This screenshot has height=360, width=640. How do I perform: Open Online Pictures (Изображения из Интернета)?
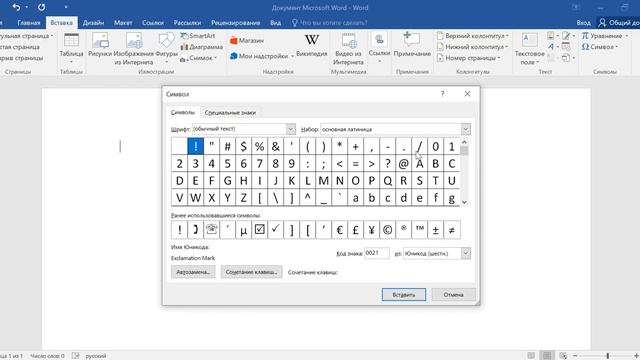coord(133,48)
